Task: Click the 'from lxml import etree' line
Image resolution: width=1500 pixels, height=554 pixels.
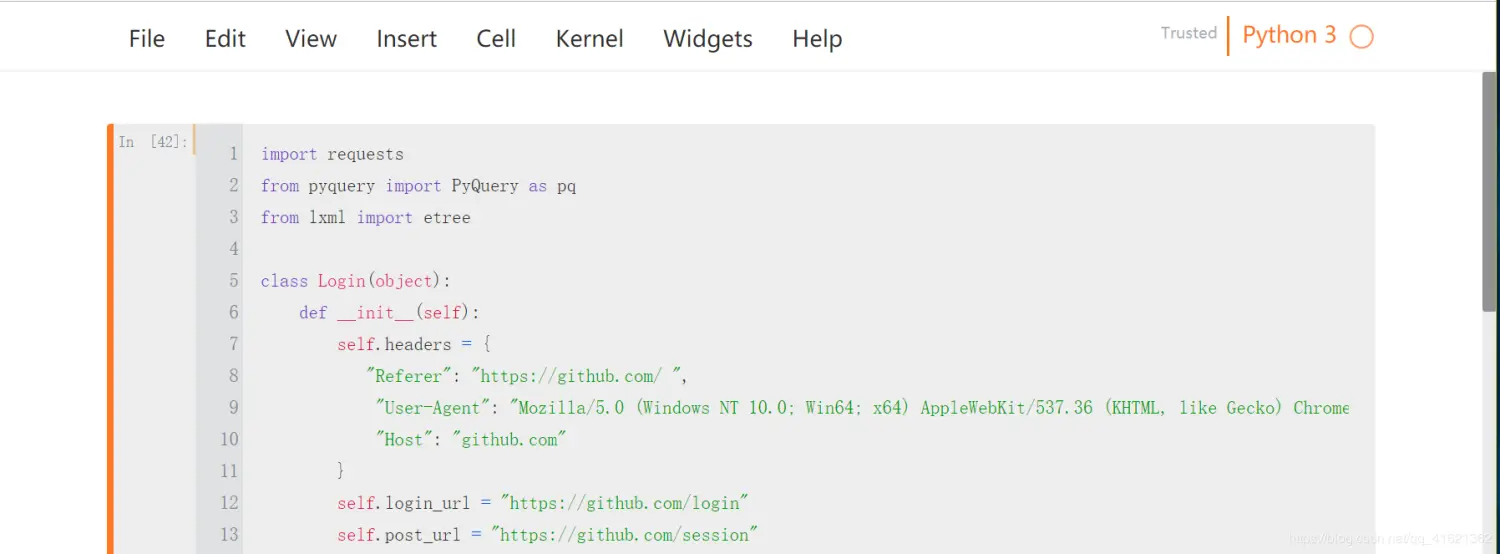Action: (x=365, y=217)
